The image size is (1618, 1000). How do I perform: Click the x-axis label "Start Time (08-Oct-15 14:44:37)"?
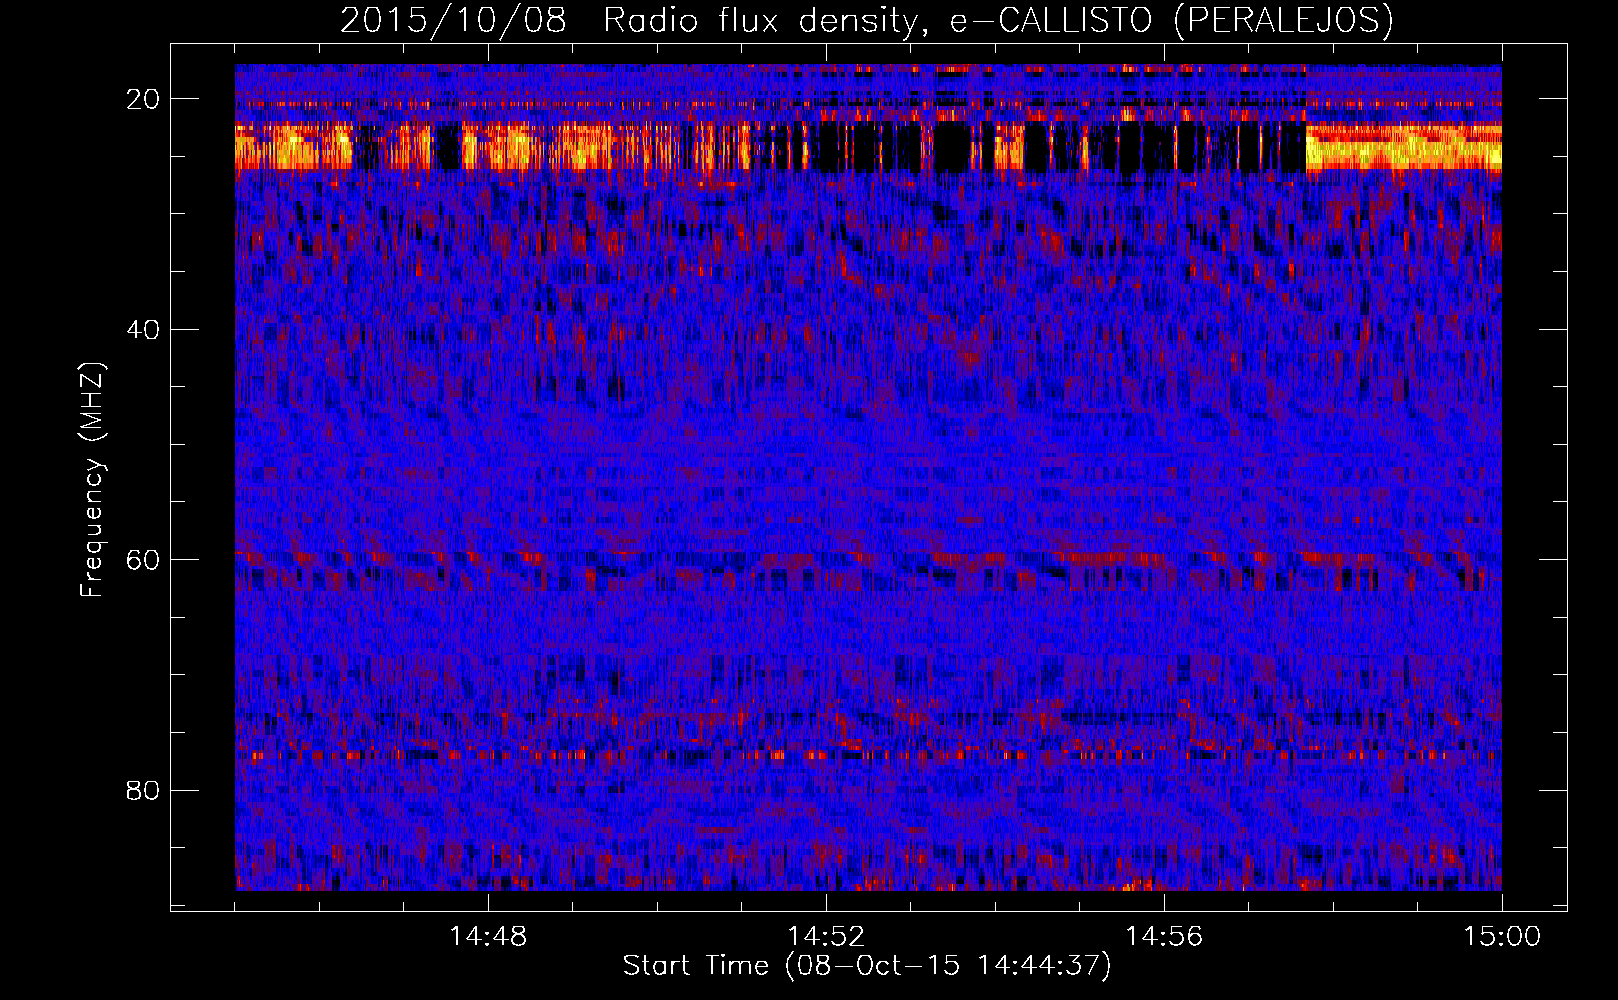[867, 966]
